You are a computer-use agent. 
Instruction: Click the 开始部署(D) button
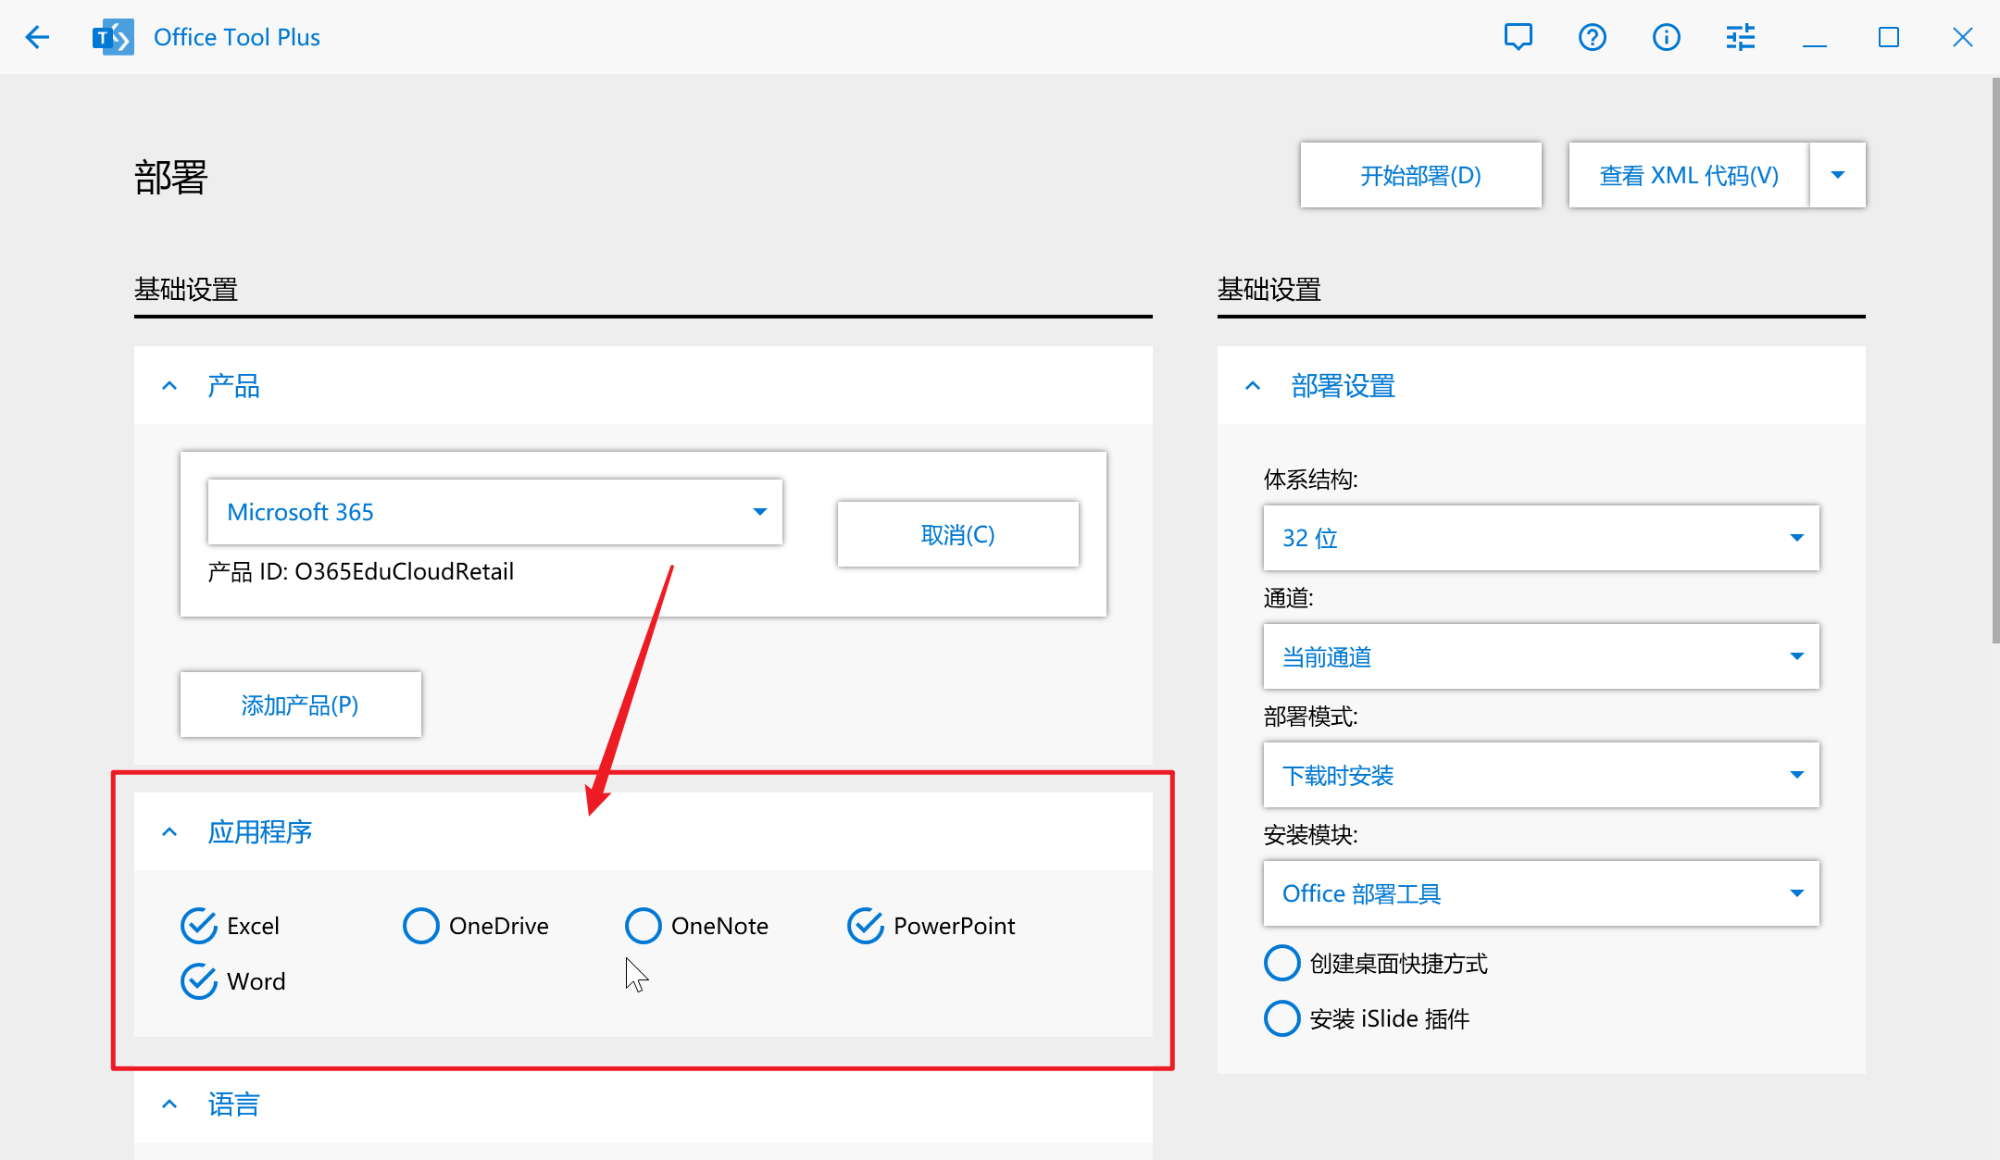click(x=1421, y=175)
